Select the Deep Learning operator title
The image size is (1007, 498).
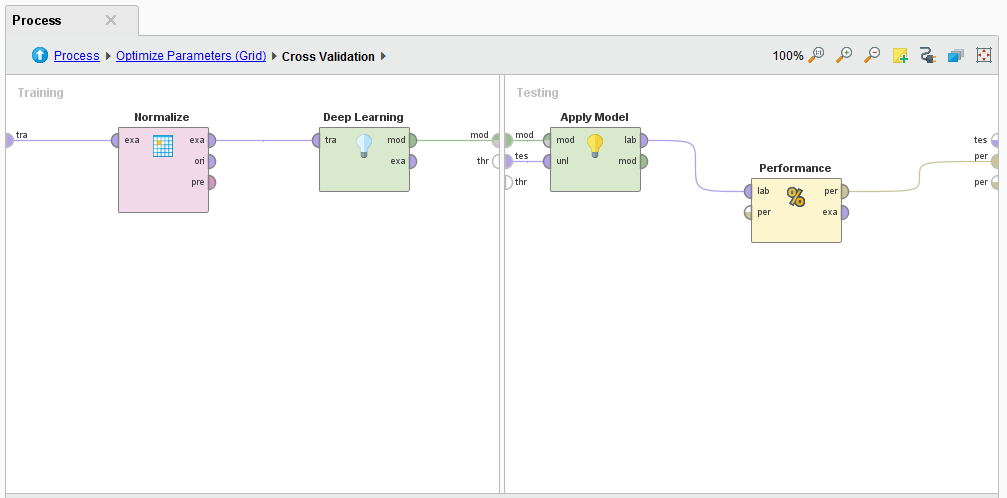coord(363,118)
